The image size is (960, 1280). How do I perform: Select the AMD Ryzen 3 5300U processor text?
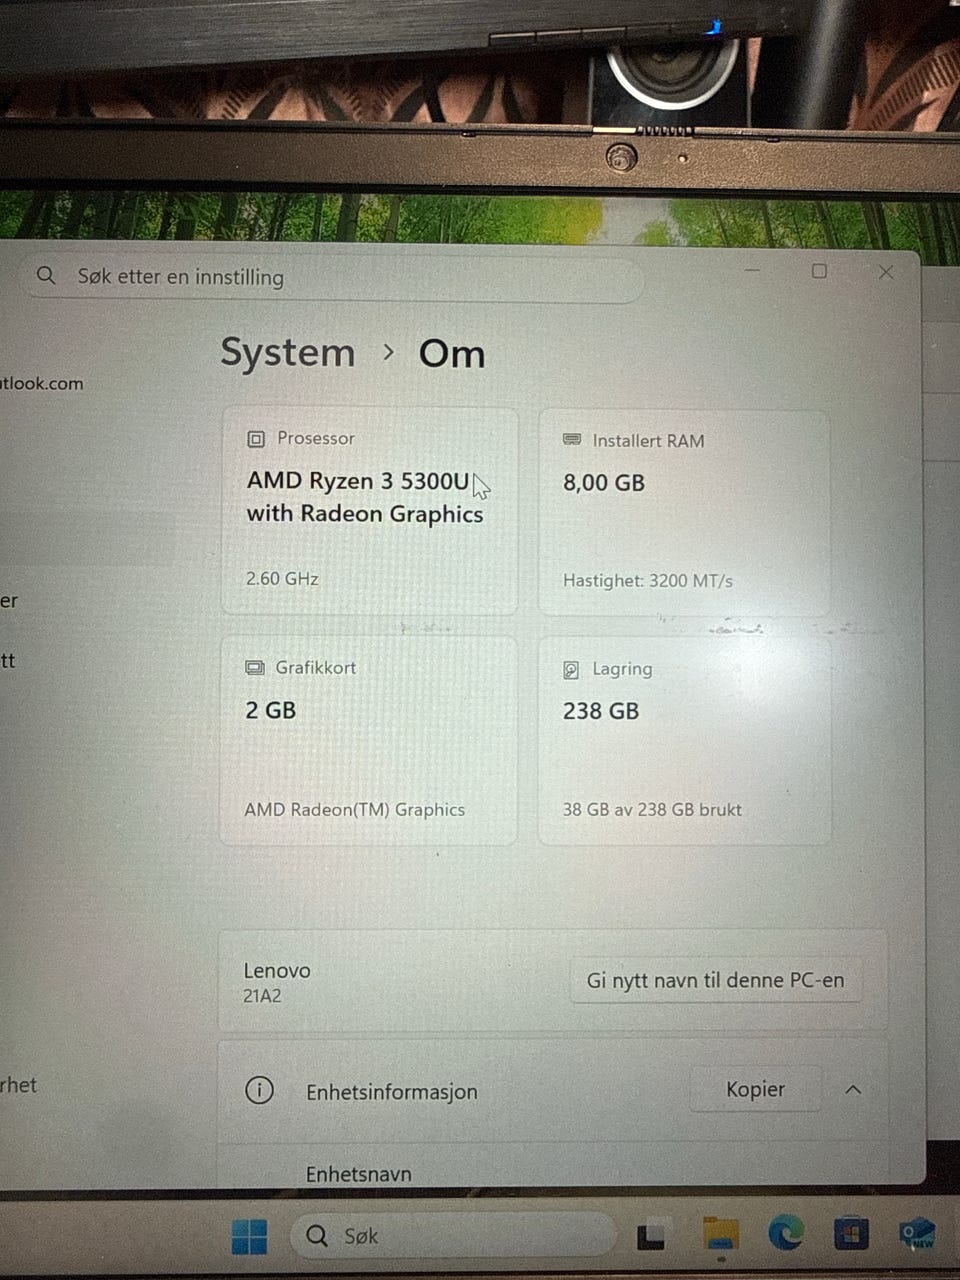click(365, 497)
